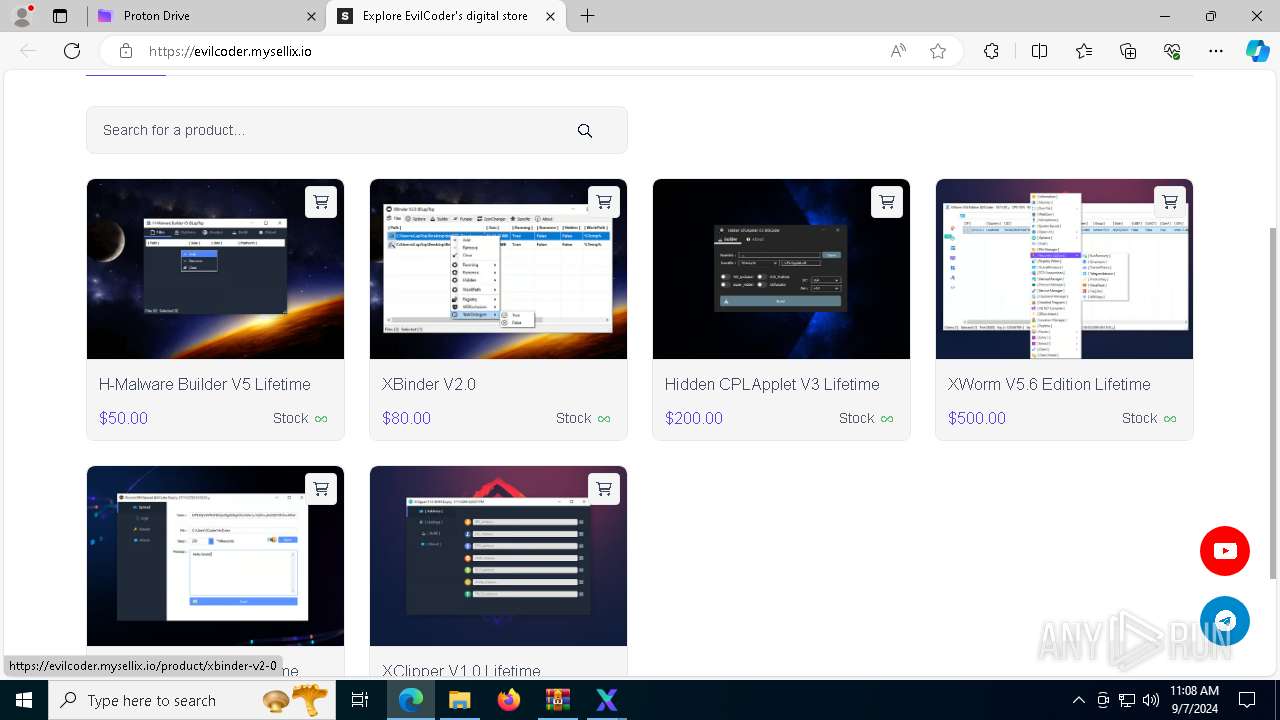
Task: Click the read aloud icon
Action: click(x=898, y=51)
